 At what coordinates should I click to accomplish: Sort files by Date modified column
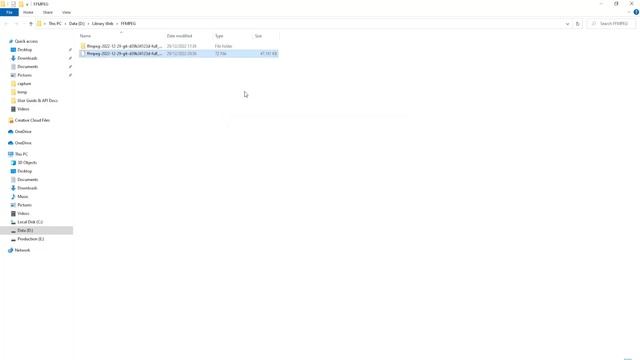179,36
